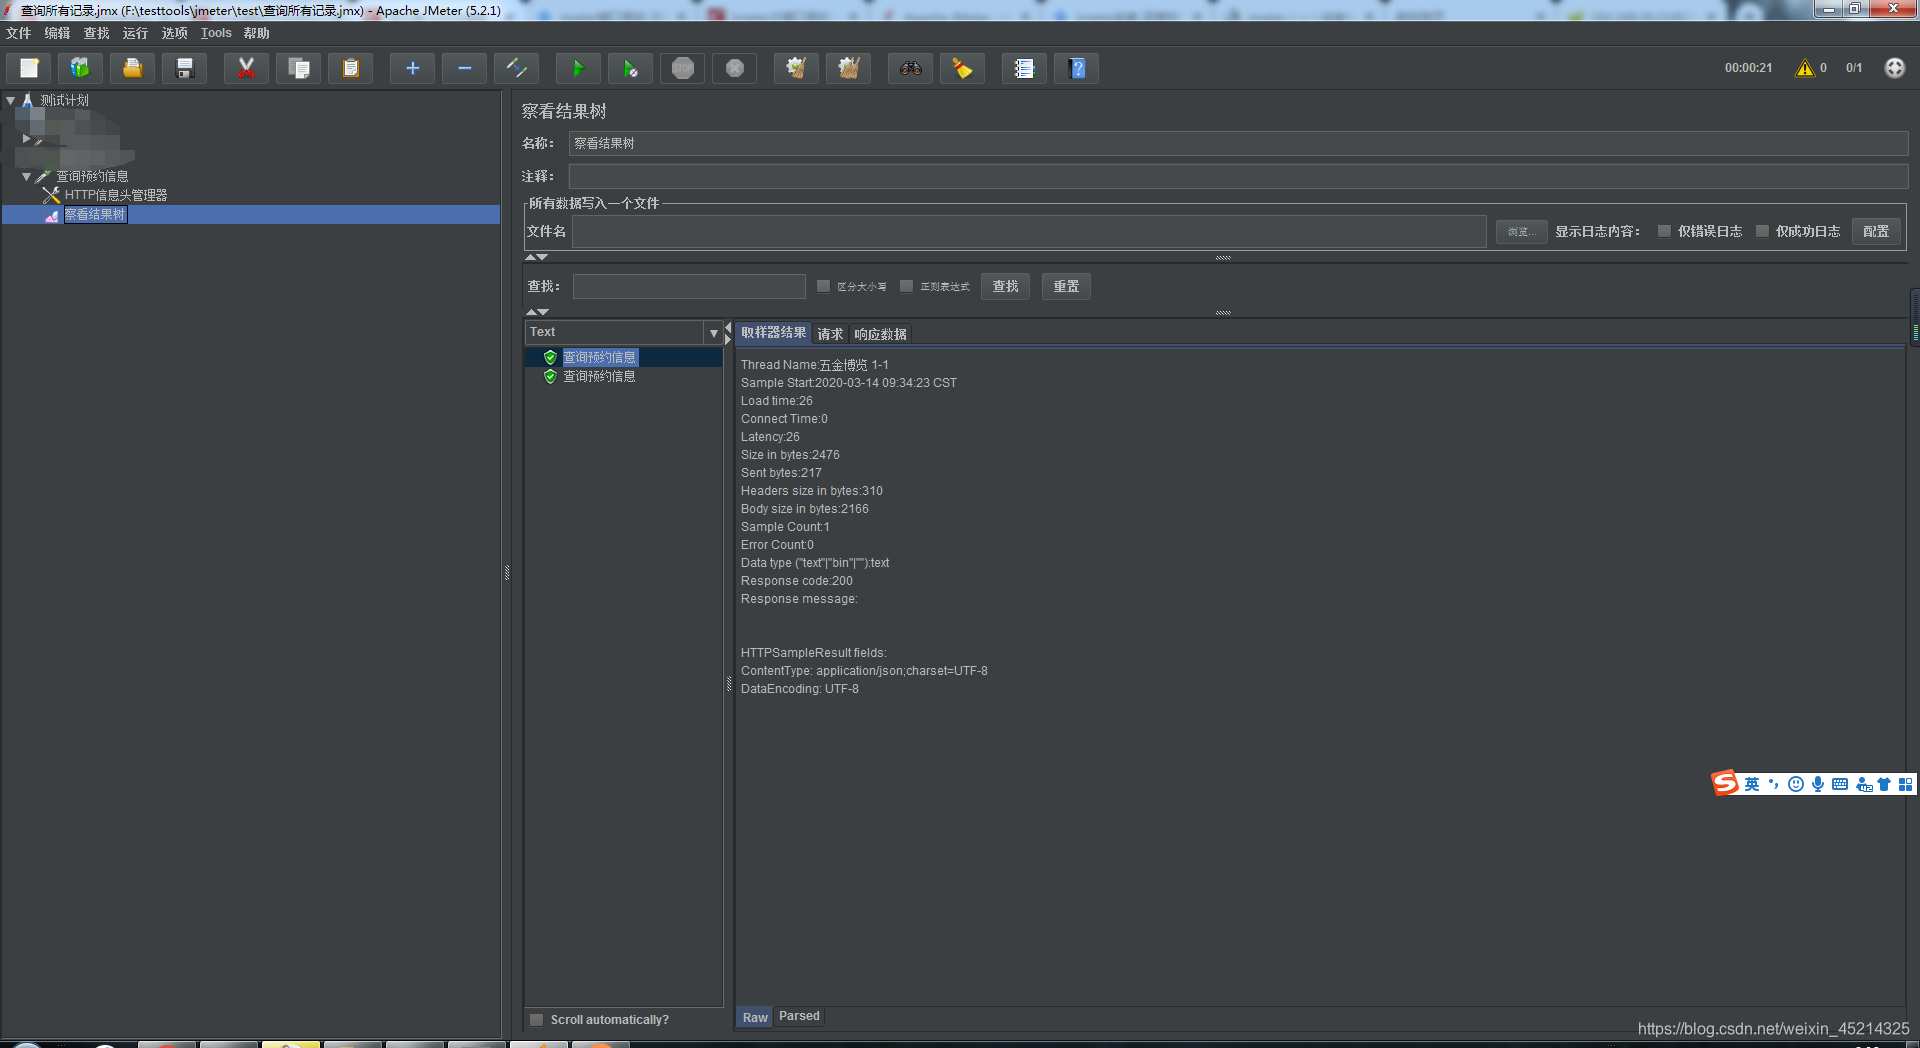Clear all results with double broom icon

848,68
